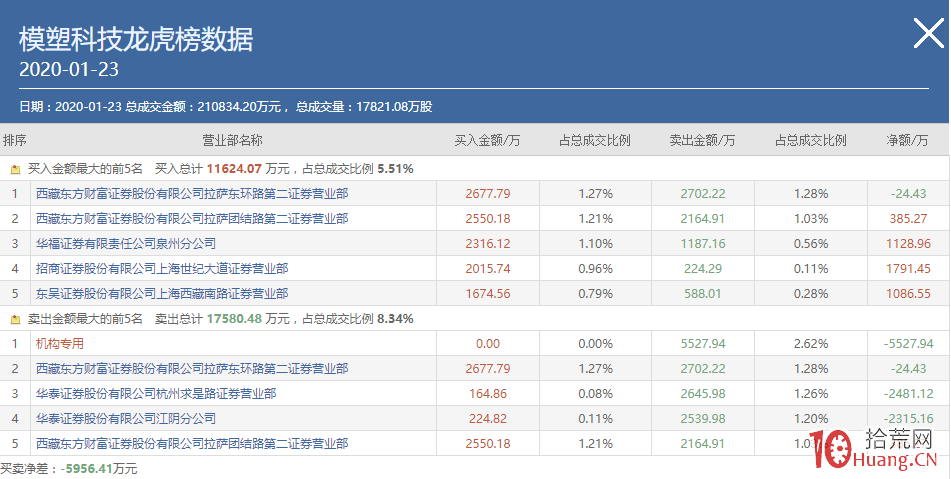Open 东吴证券上海西藏南路证券营业部 link
The width and height of the screenshot is (951, 479).
162,293
